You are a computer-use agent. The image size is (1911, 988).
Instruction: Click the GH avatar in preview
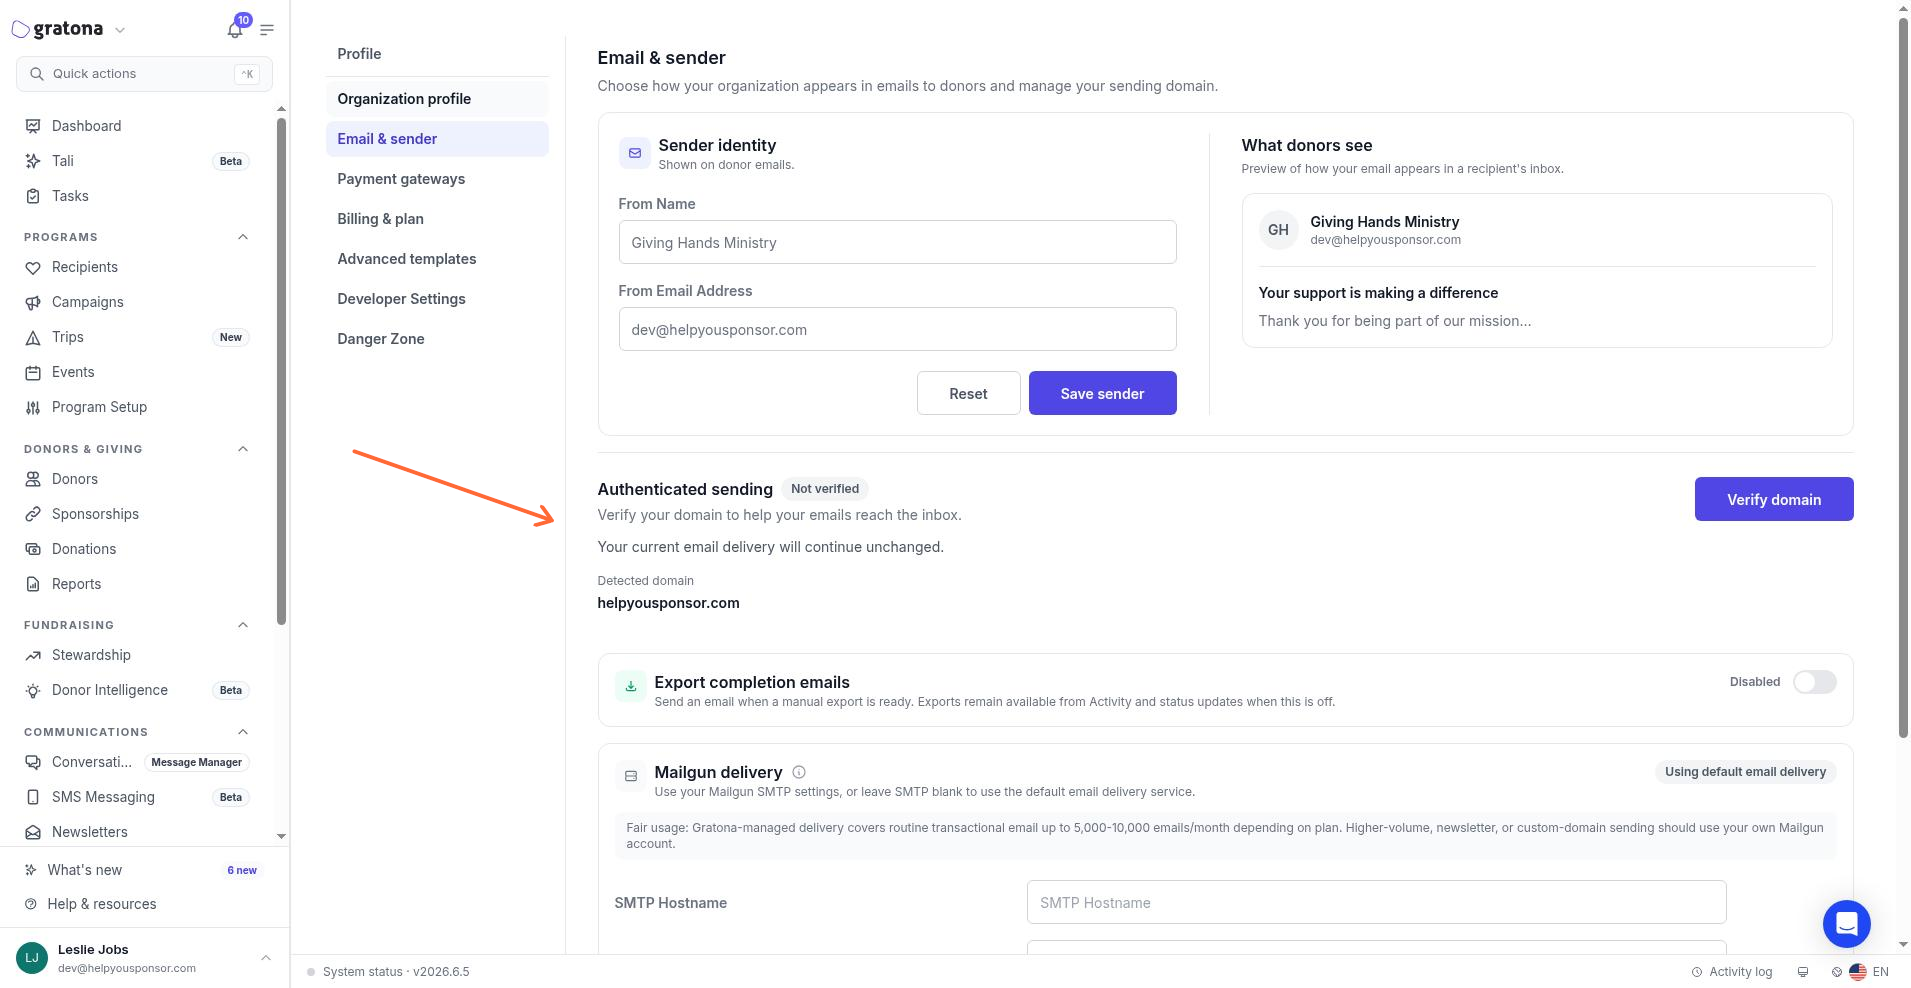(x=1278, y=230)
